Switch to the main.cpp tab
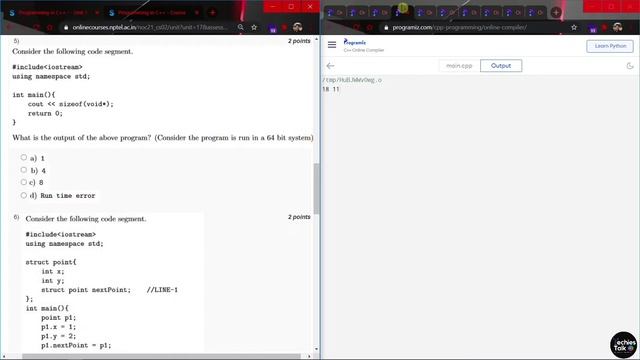The width and height of the screenshot is (640, 360). 459,66
